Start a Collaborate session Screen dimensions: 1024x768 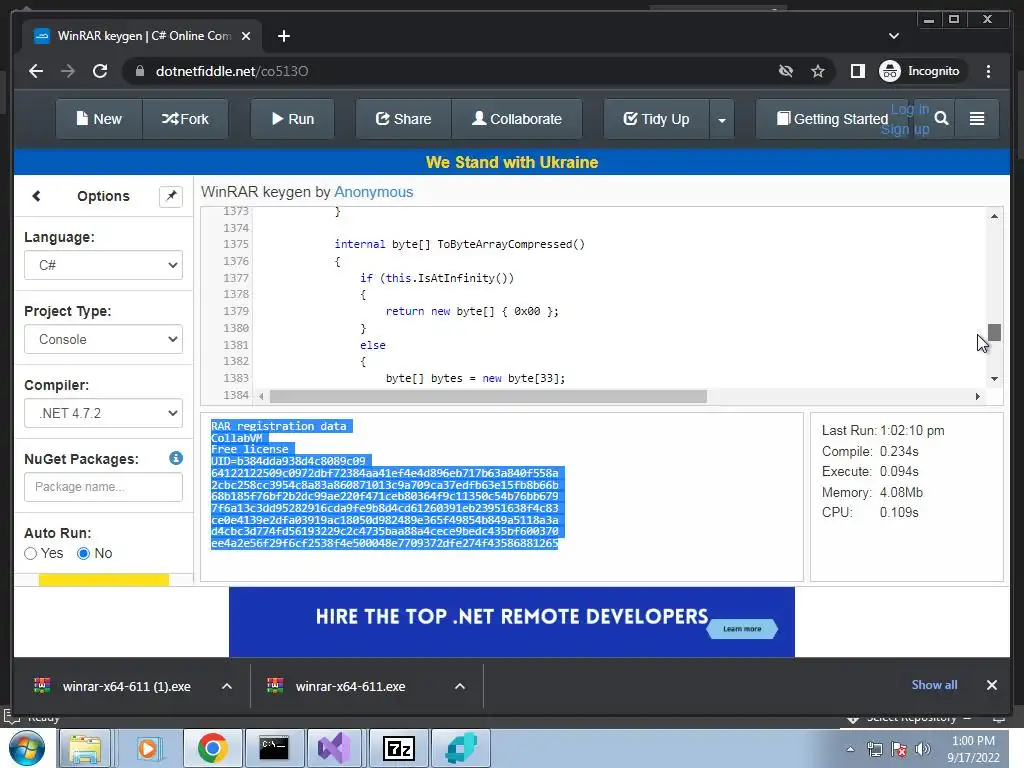tap(517, 119)
